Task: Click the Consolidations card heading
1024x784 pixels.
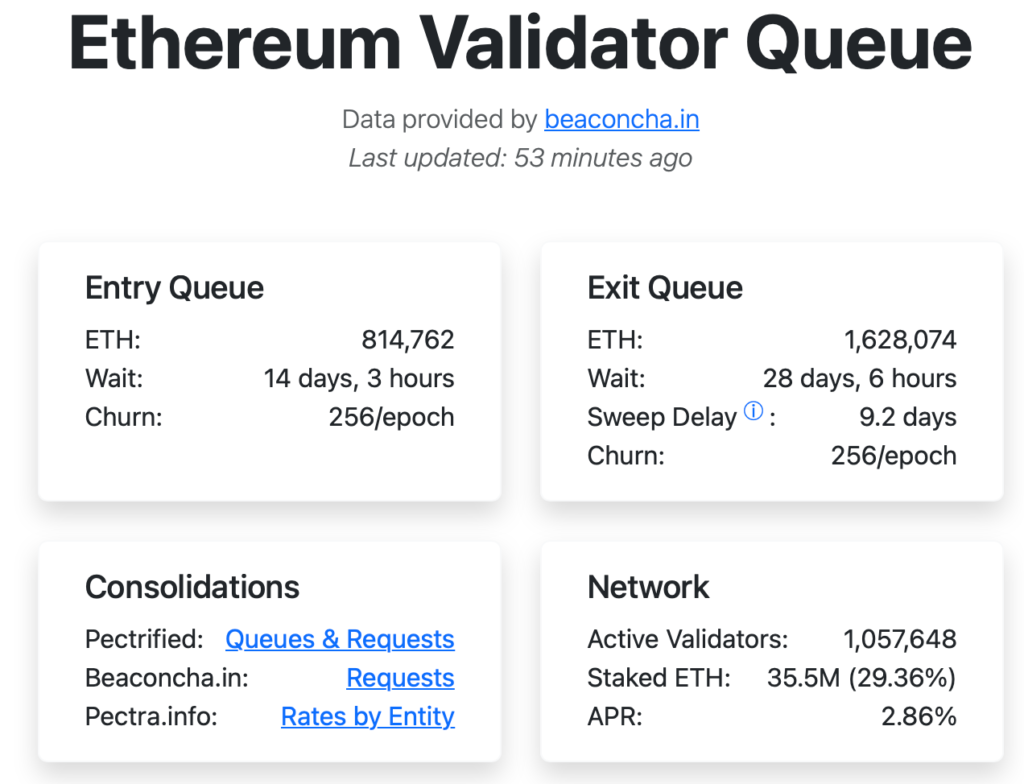Action: point(191,588)
